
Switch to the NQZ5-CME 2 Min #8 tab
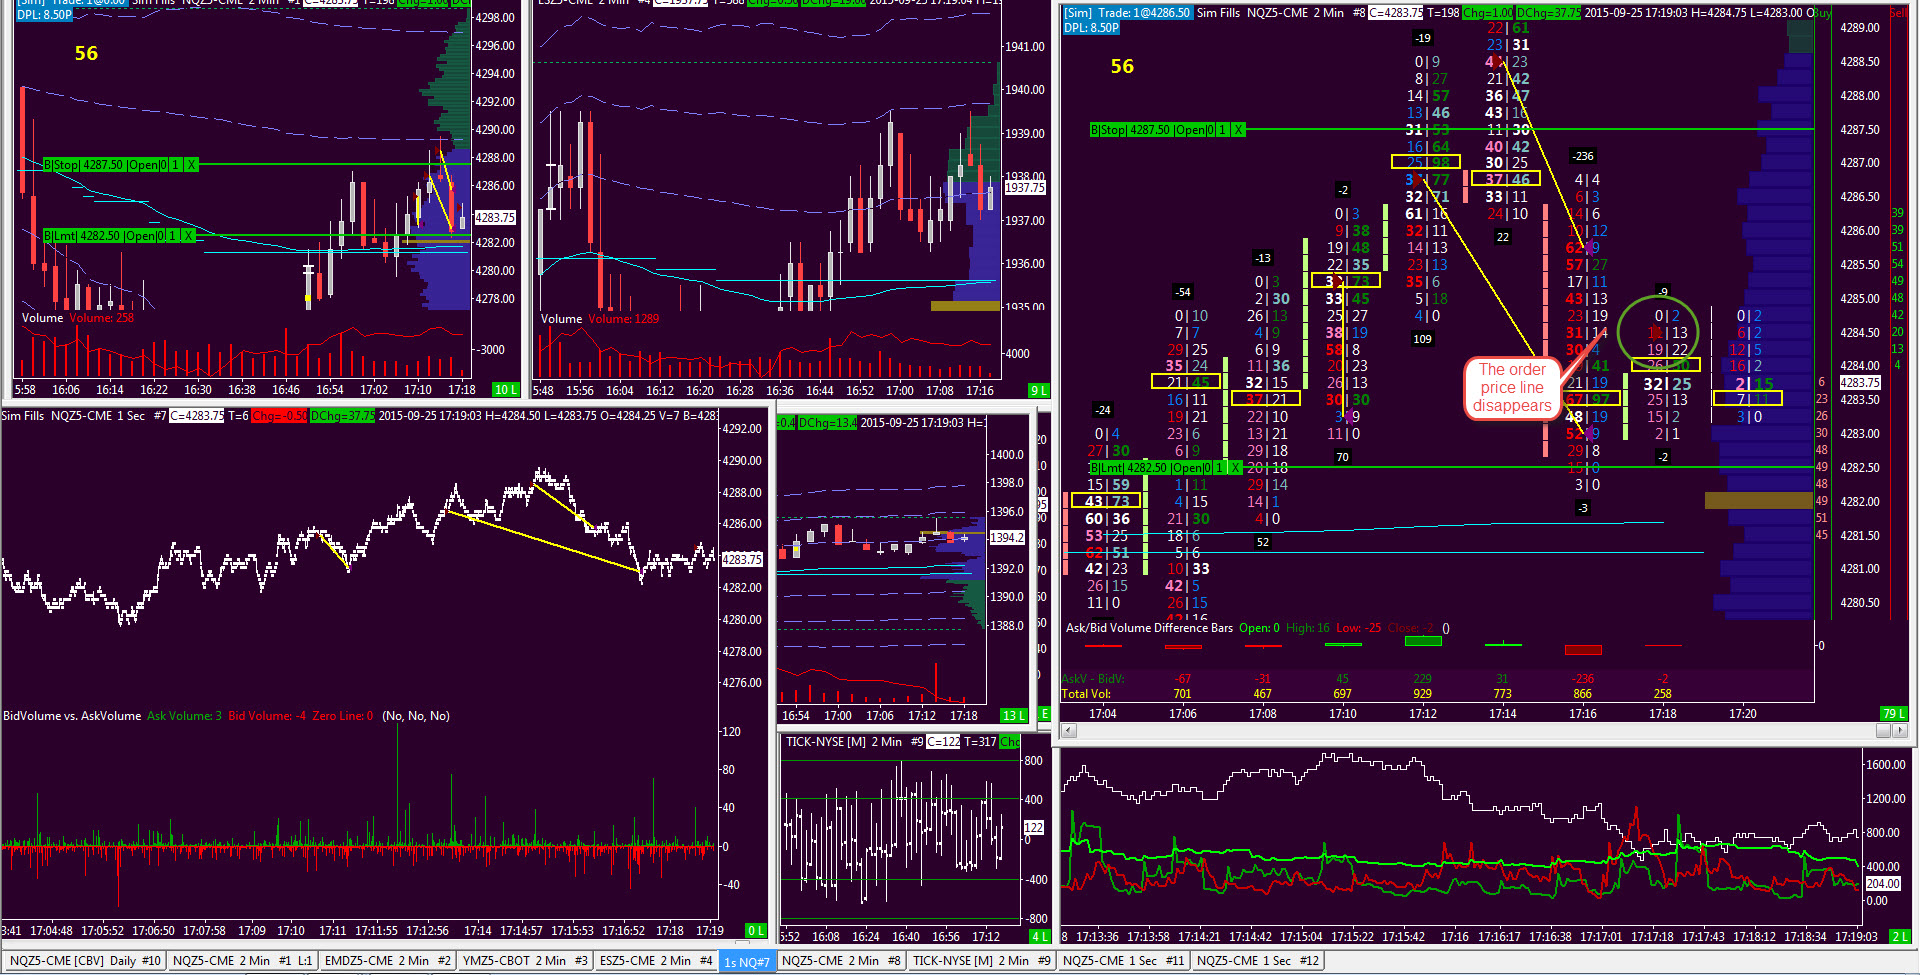coord(841,961)
